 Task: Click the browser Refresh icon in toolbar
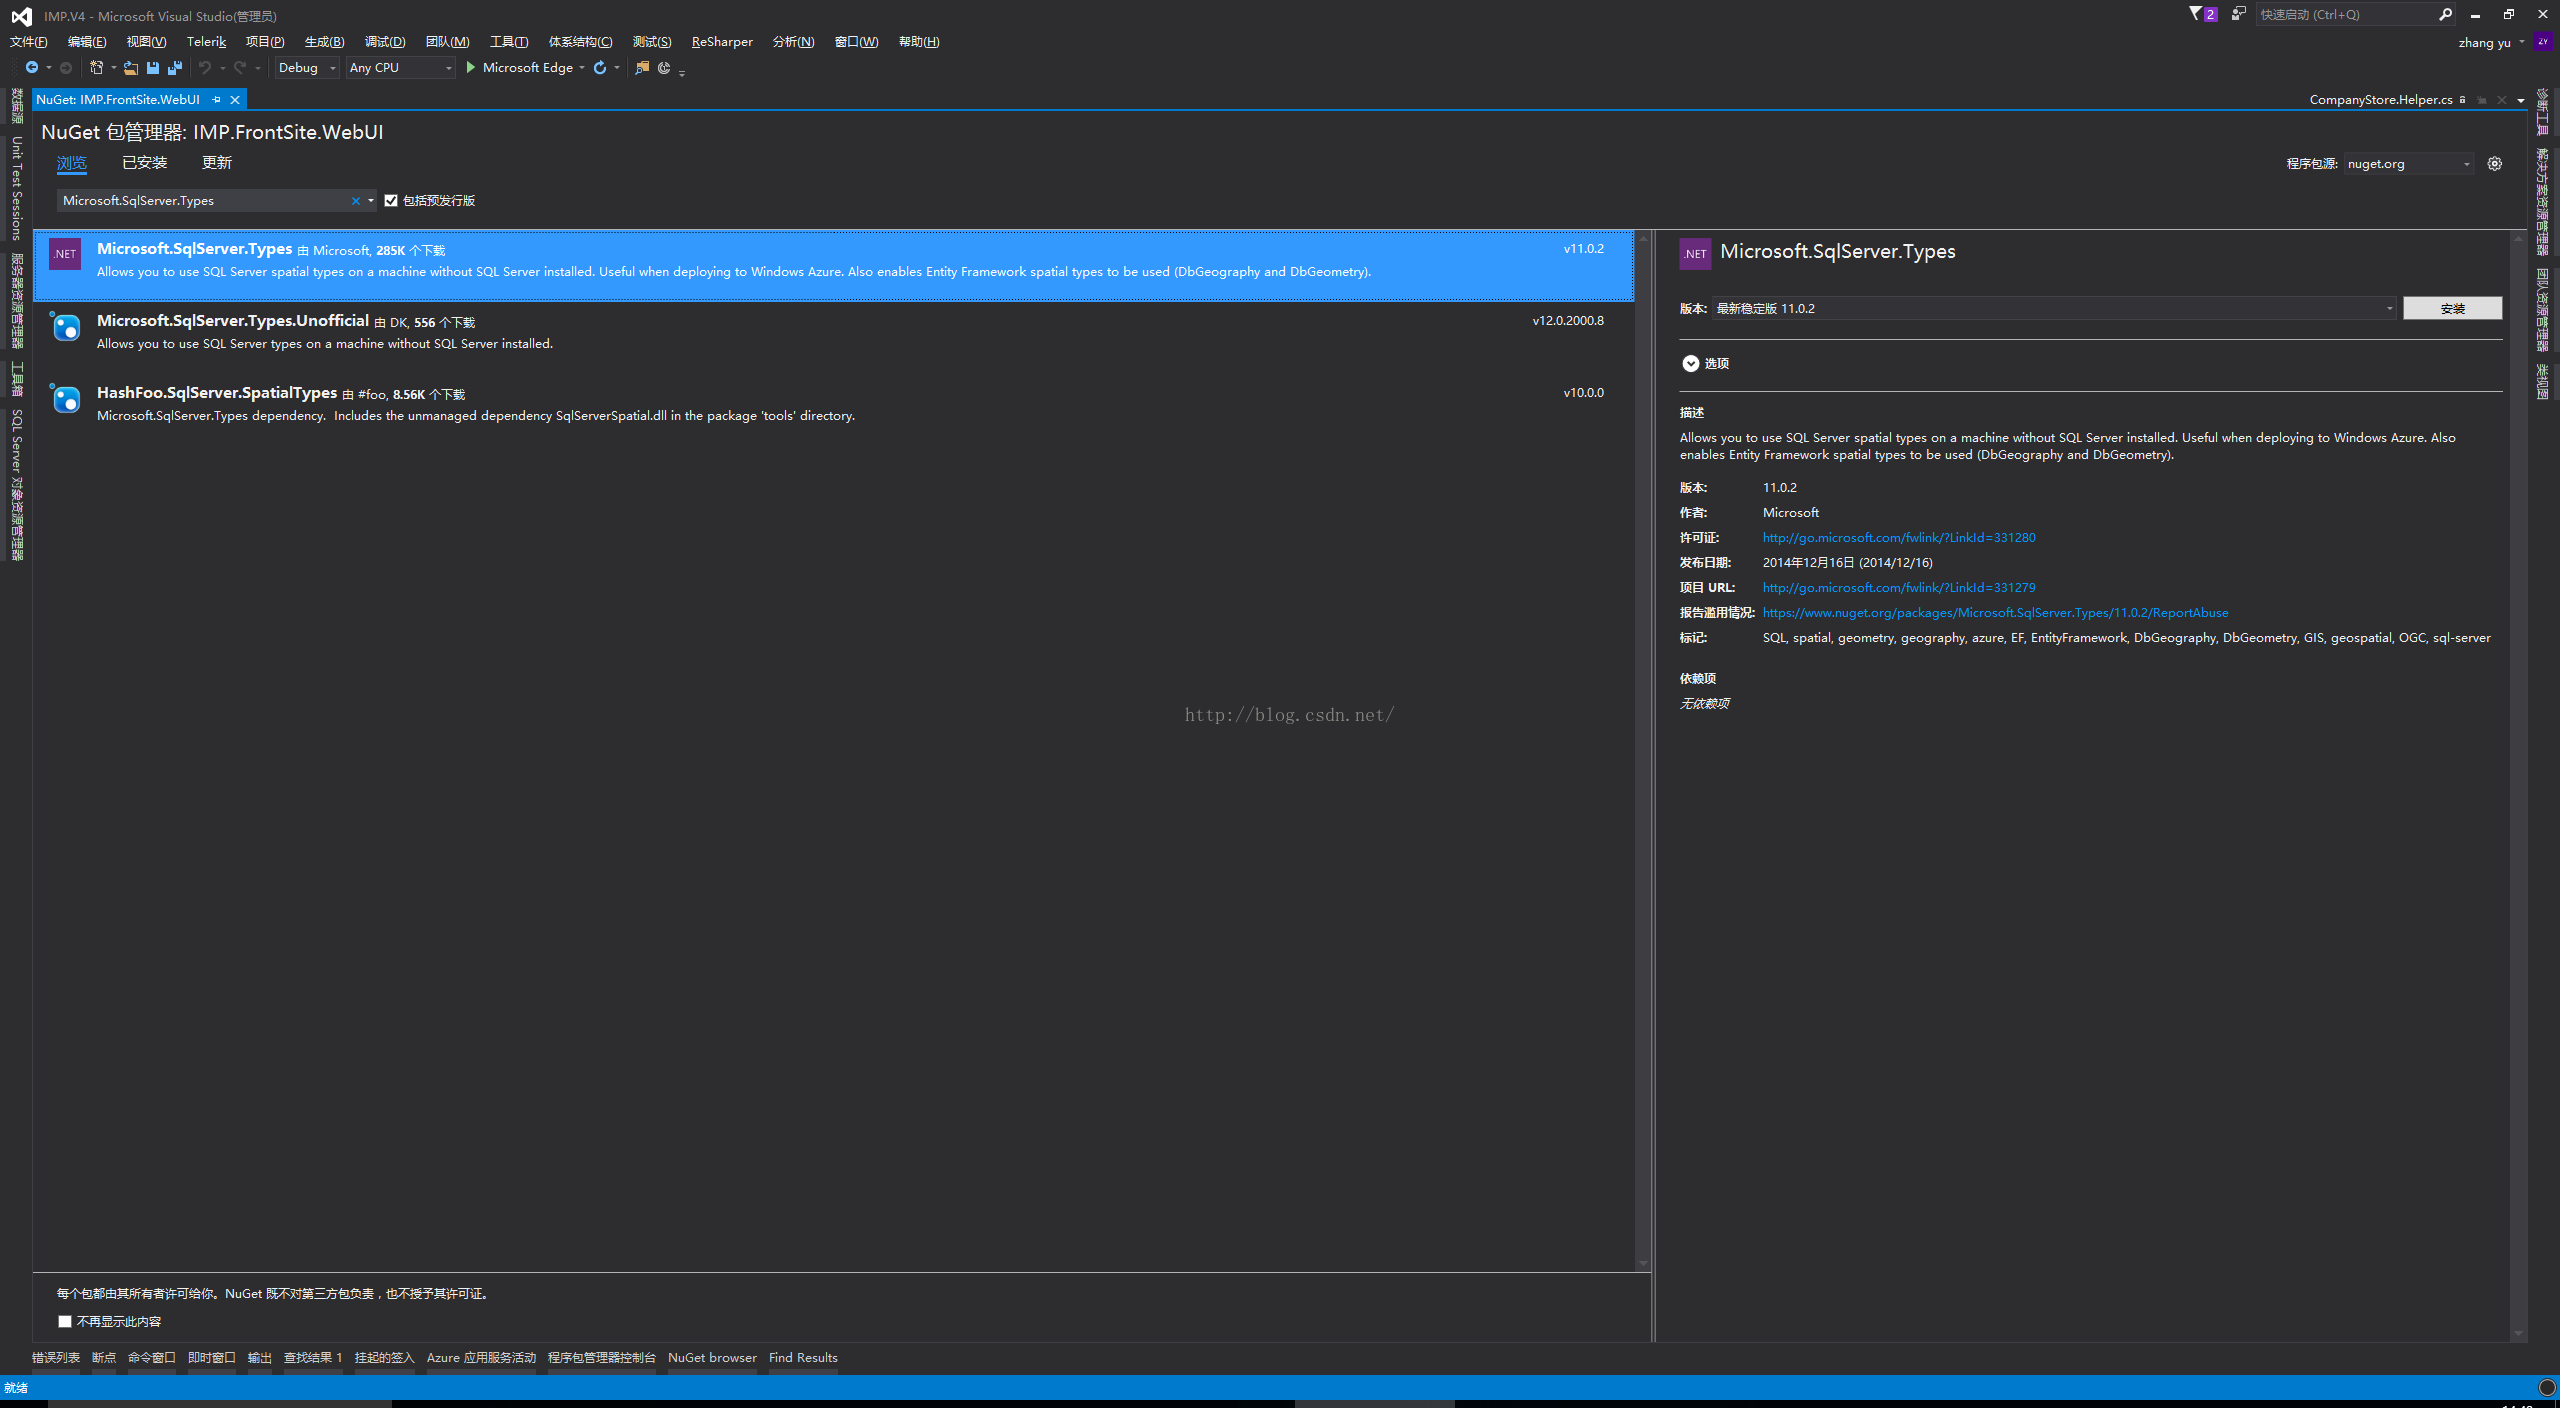600,67
